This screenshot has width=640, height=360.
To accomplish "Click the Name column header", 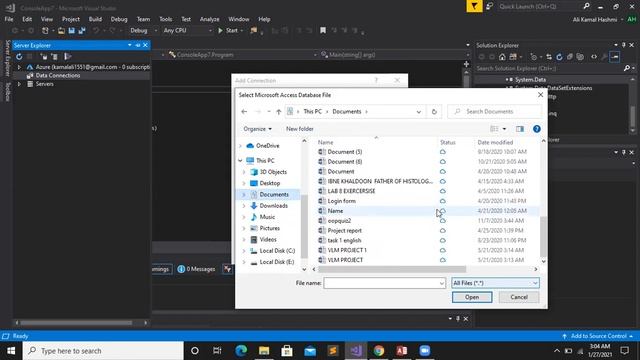I will click(x=325, y=142).
